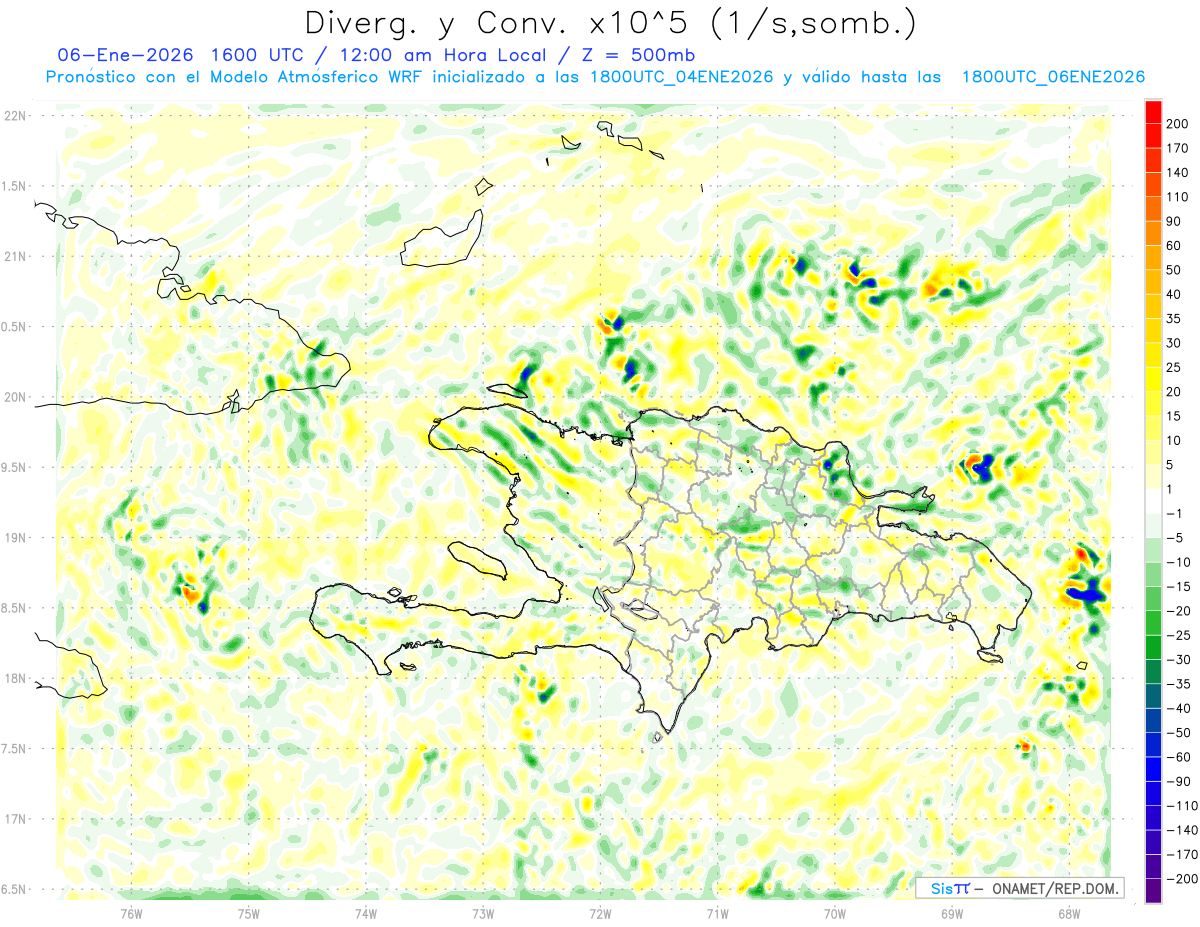
Task: Click the '70W' longitude label
Action: pyautogui.click(x=835, y=913)
